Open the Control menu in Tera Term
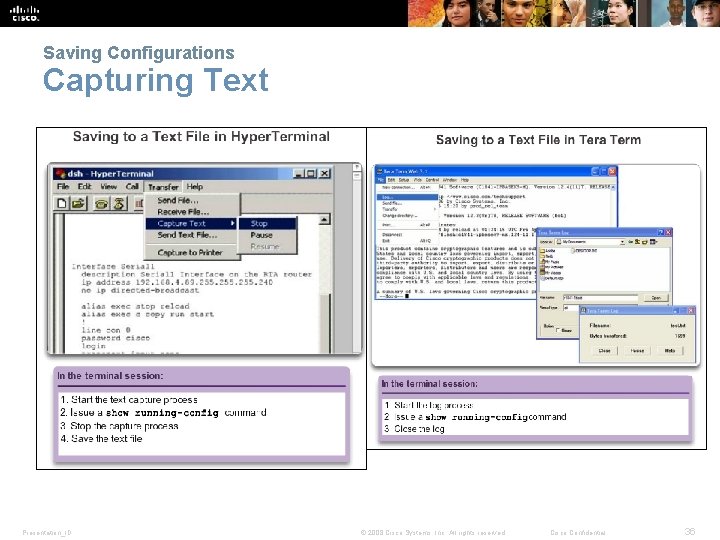 click(x=433, y=180)
